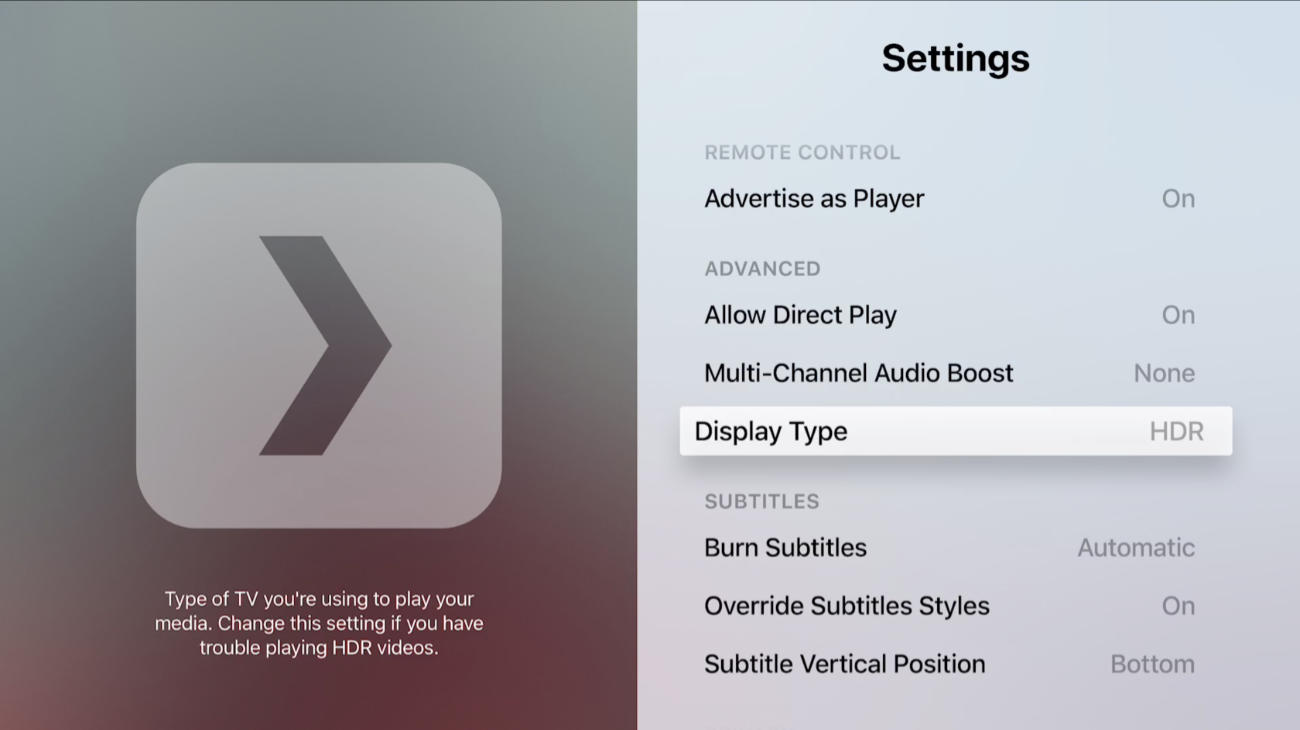The image size is (1300, 730).
Task: Click the REMOTE CONTROL section header
Action: 802,153
